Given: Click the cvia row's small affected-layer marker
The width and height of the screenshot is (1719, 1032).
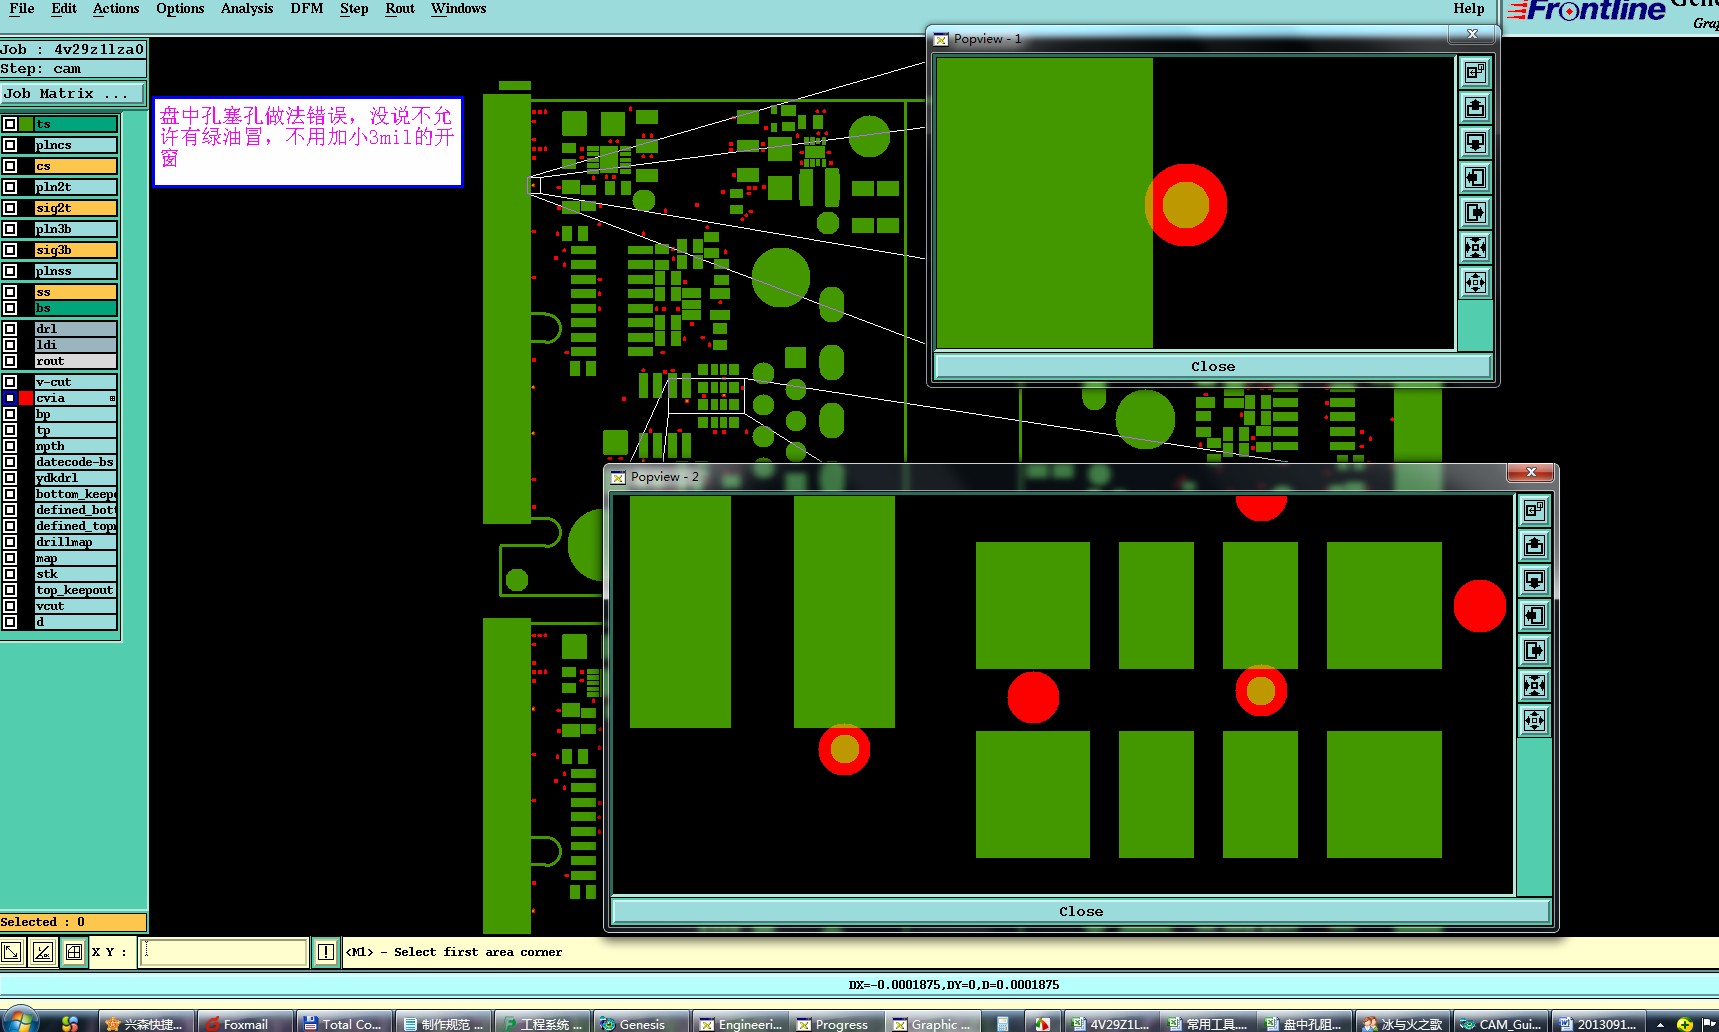Looking at the screenshot, I should (x=112, y=398).
